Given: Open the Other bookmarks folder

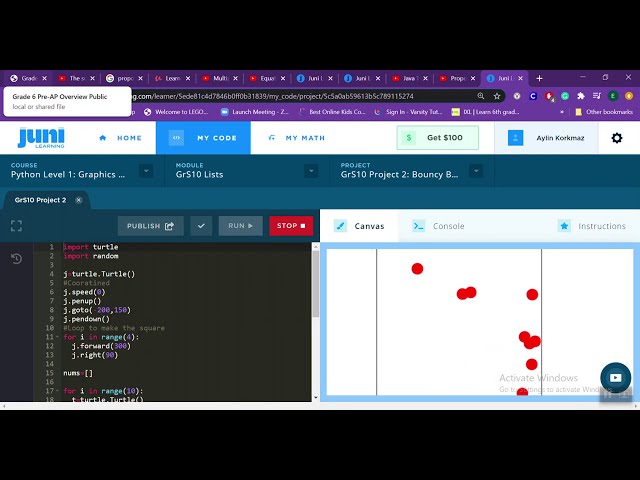Looking at the screenshot, I should point(604,112).
